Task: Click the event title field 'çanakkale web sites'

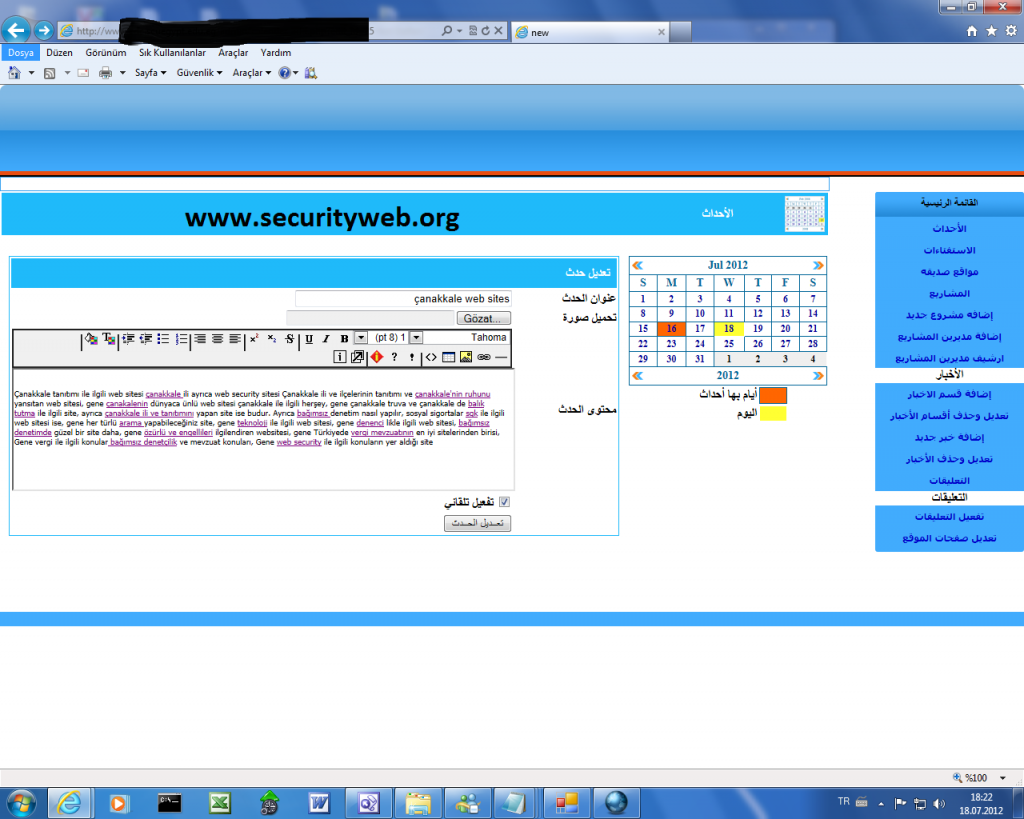Action: coord(403,298)
